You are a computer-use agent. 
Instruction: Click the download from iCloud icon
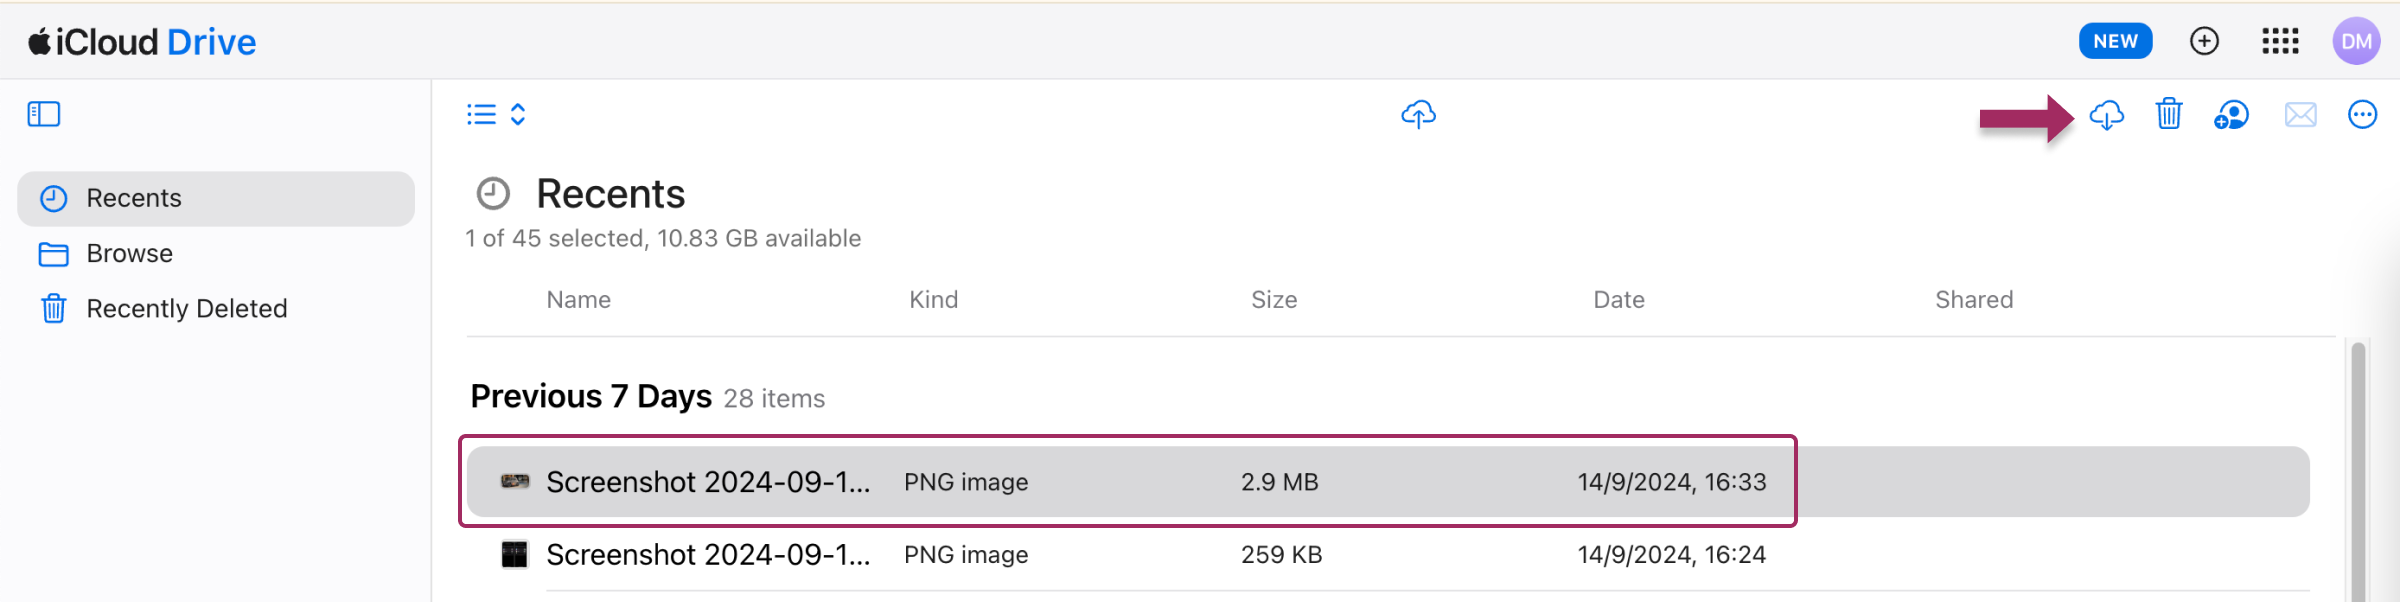[x=2107, y=115]
